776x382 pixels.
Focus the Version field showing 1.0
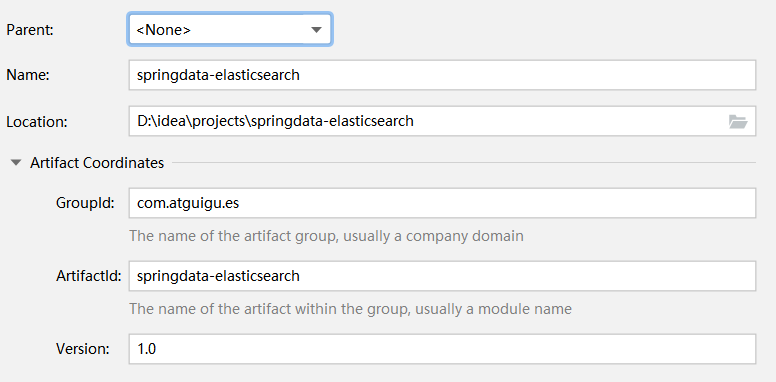click(x=442, y=349)
